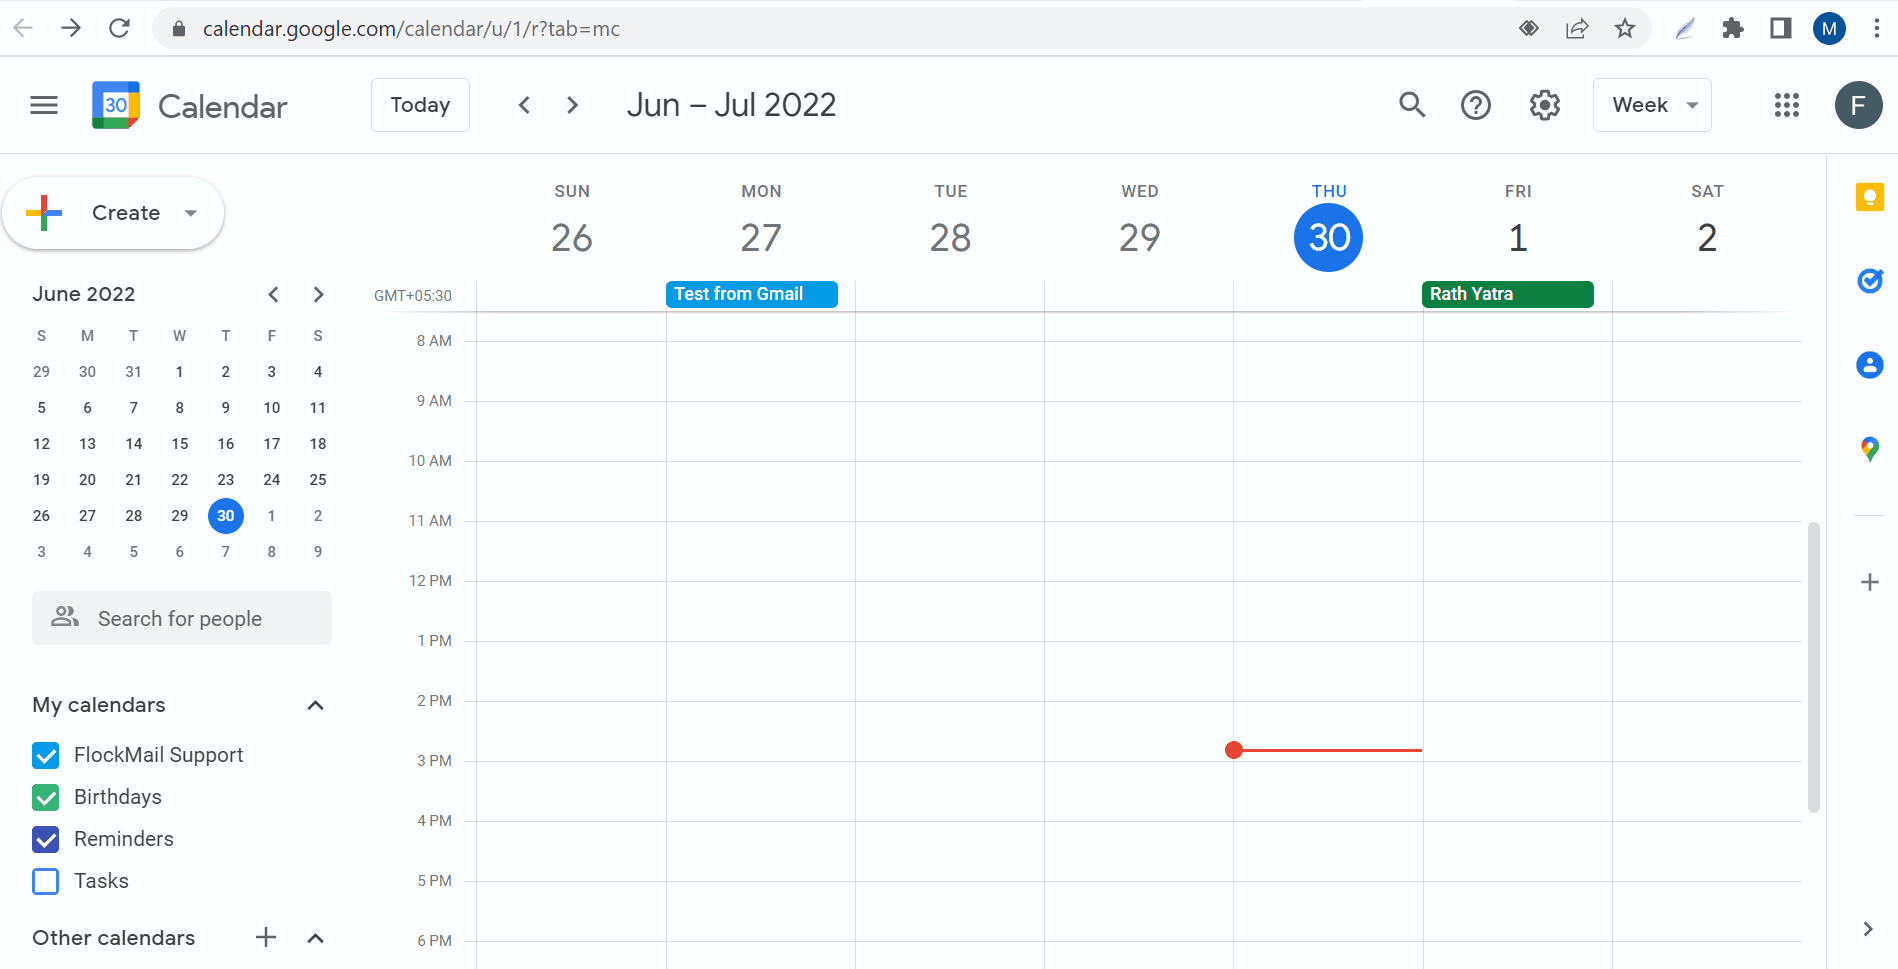Toggle the Birthdays calendar checkbox
Viewport: 1898px width, 969px height.
coord(46,797)
